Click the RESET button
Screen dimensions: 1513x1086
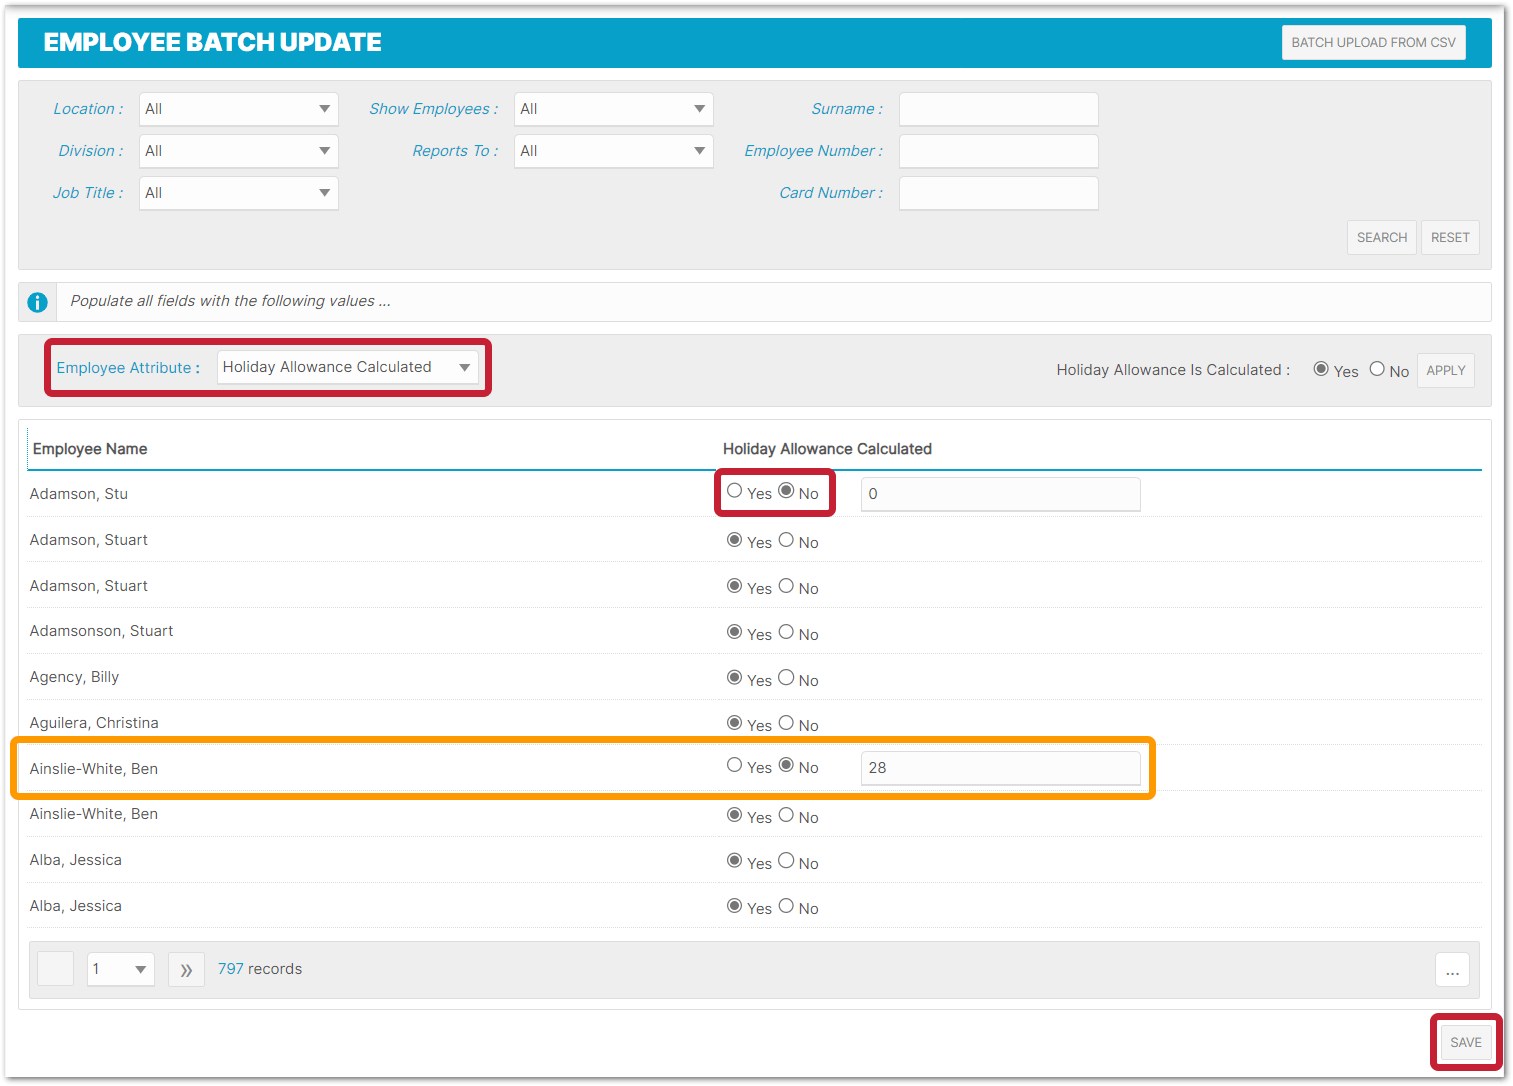(x=1450, y=237)
